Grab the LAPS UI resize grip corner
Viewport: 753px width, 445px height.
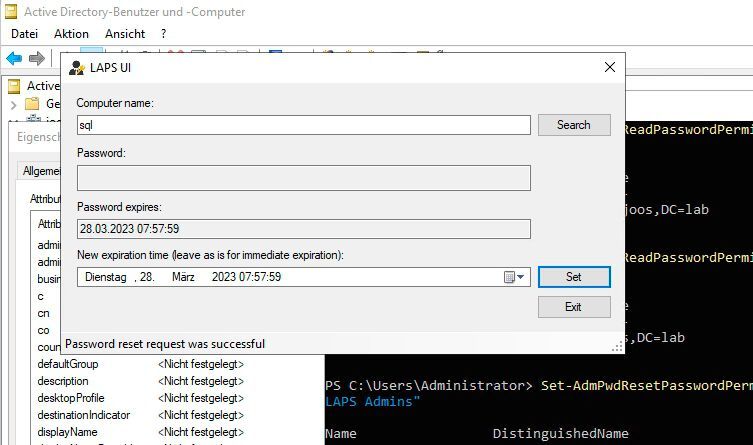pyautogui.click(x=618, y=347)
